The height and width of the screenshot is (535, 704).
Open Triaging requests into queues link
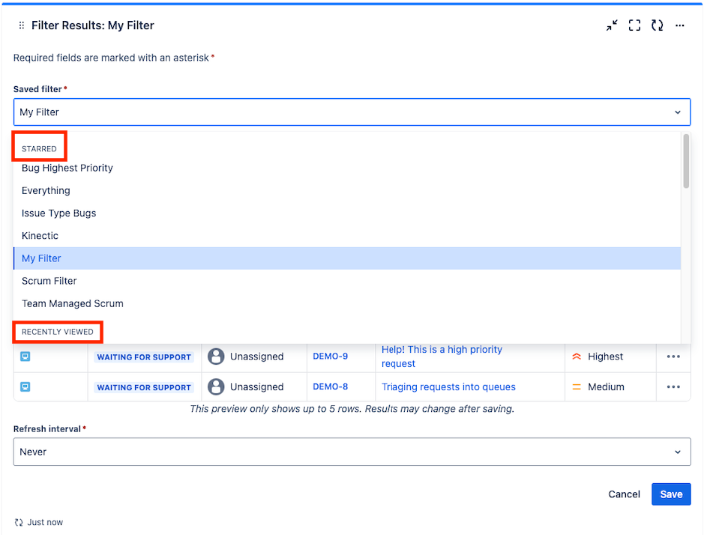point(448,387)
